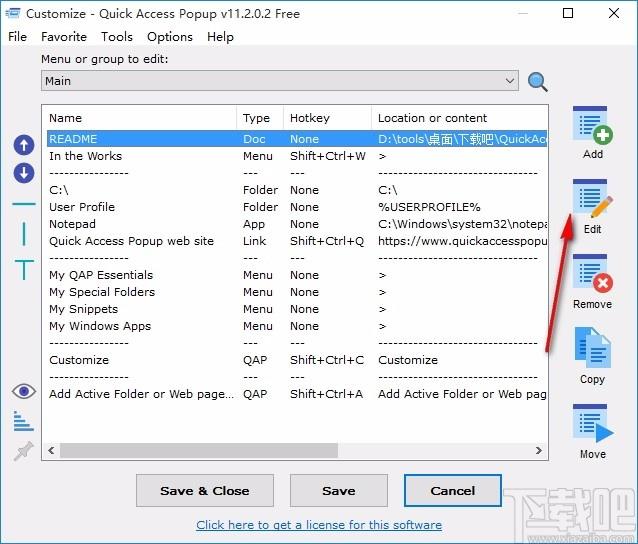Move selected favorite down with arrow
Viewport: 638px width, 544px height.
point(24,173)
